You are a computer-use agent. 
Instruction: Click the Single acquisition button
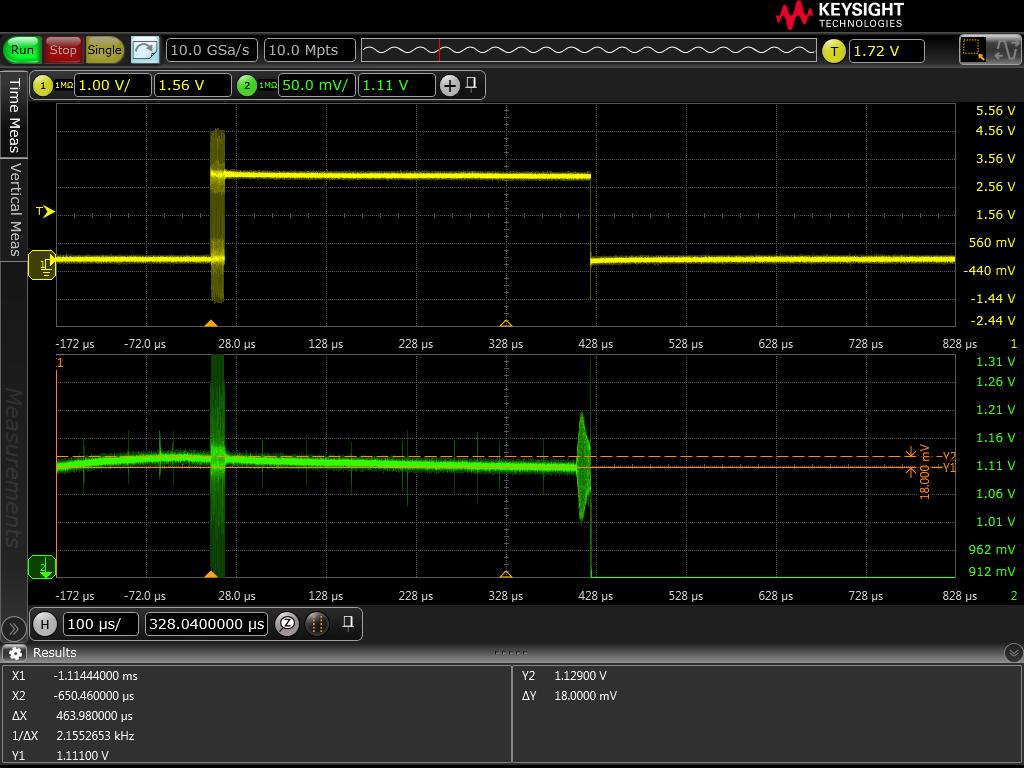104,50
